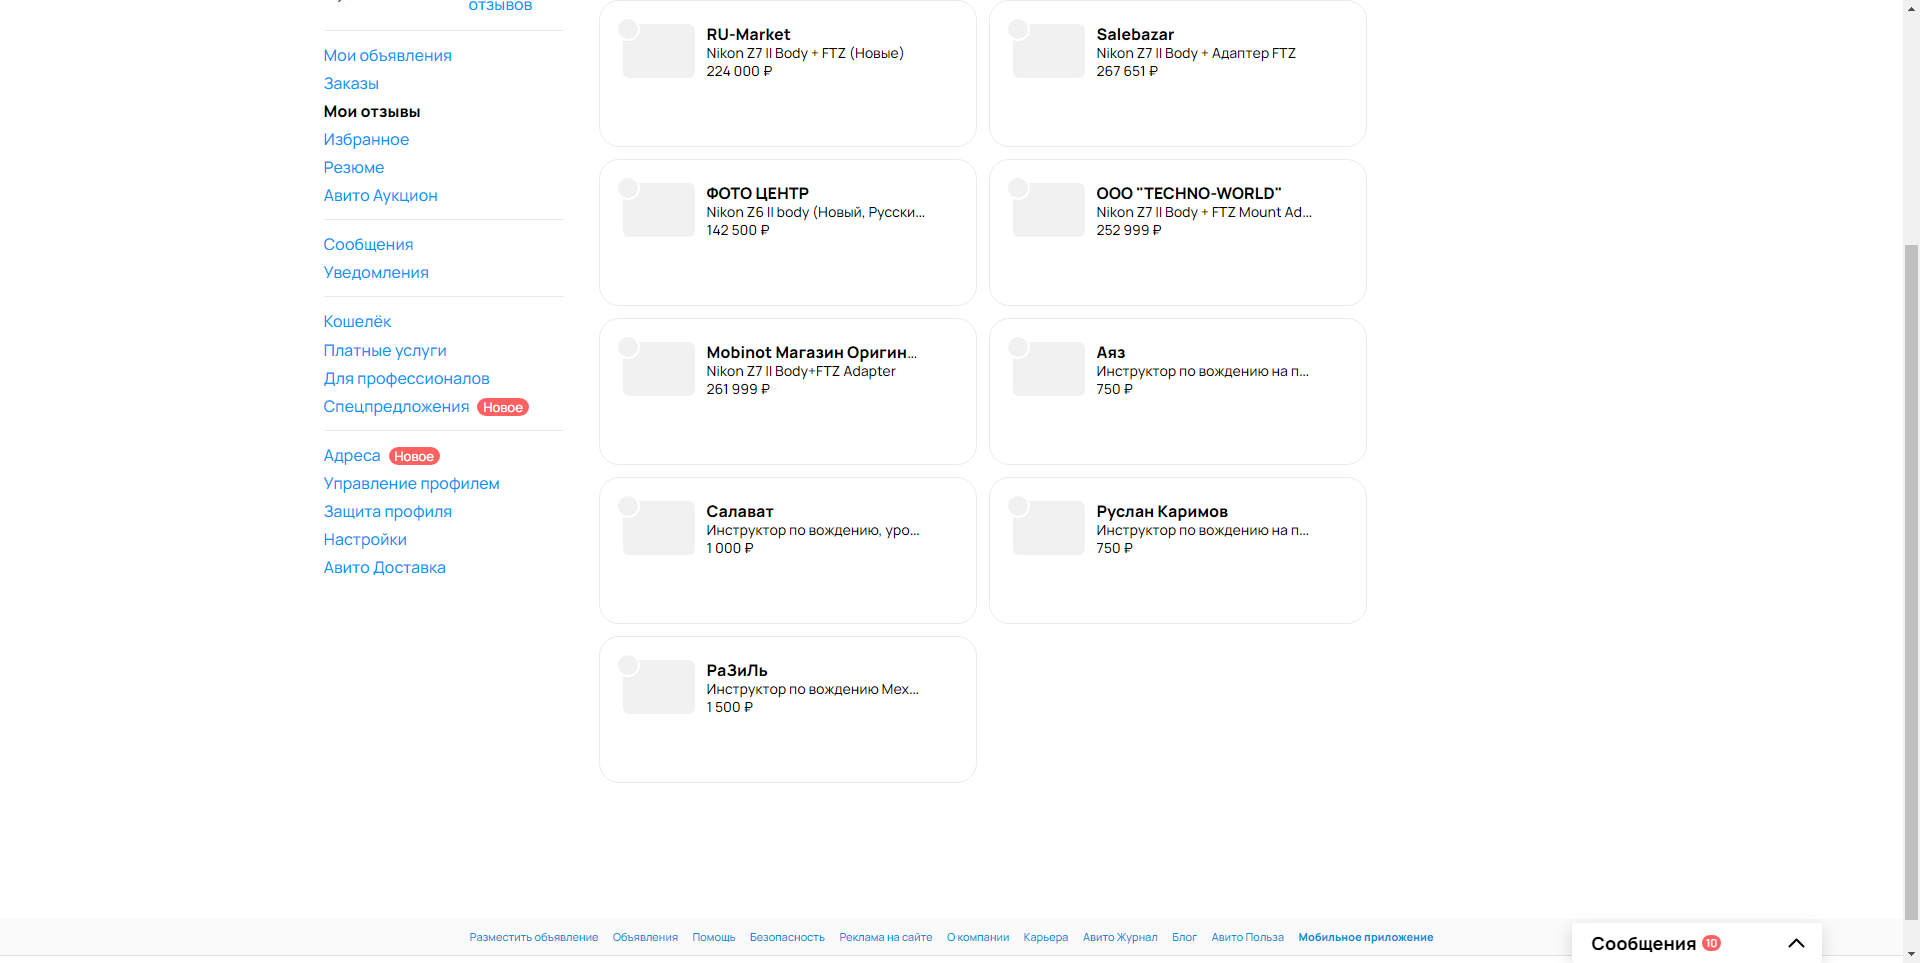
Task: Open Объявления footer link
Action: click(645, 937)
